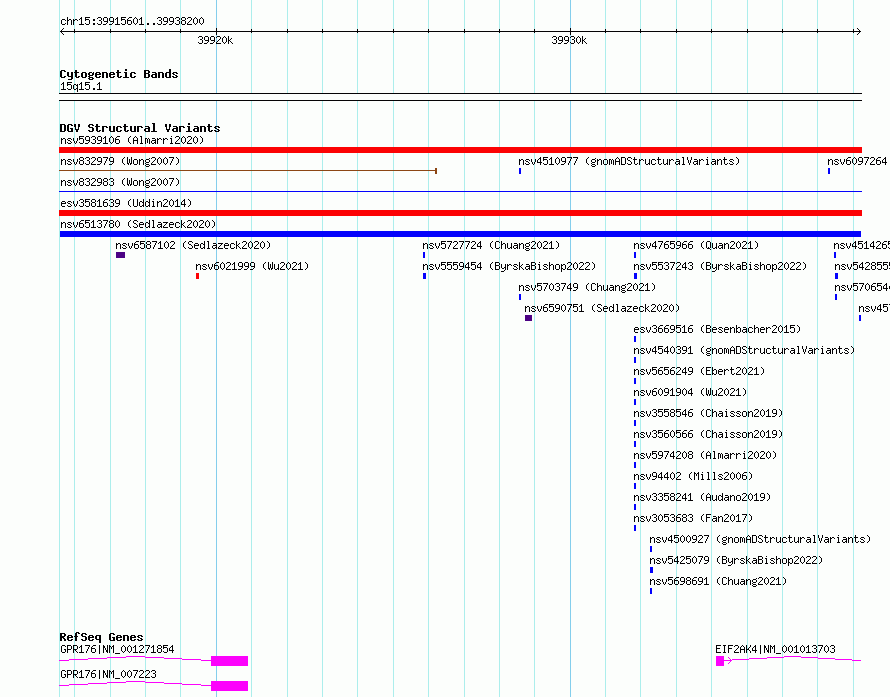Select the GPR176|NM_007223 gene label
This screenshot has height=697, width=890.
pos(108,674)
